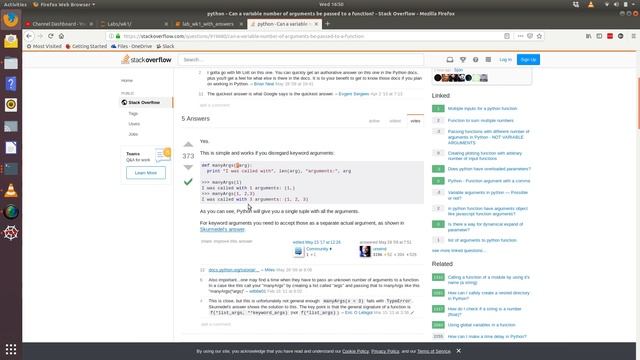
Task: Close the active python Stack Overflow tab
Action: pos(316,24)
